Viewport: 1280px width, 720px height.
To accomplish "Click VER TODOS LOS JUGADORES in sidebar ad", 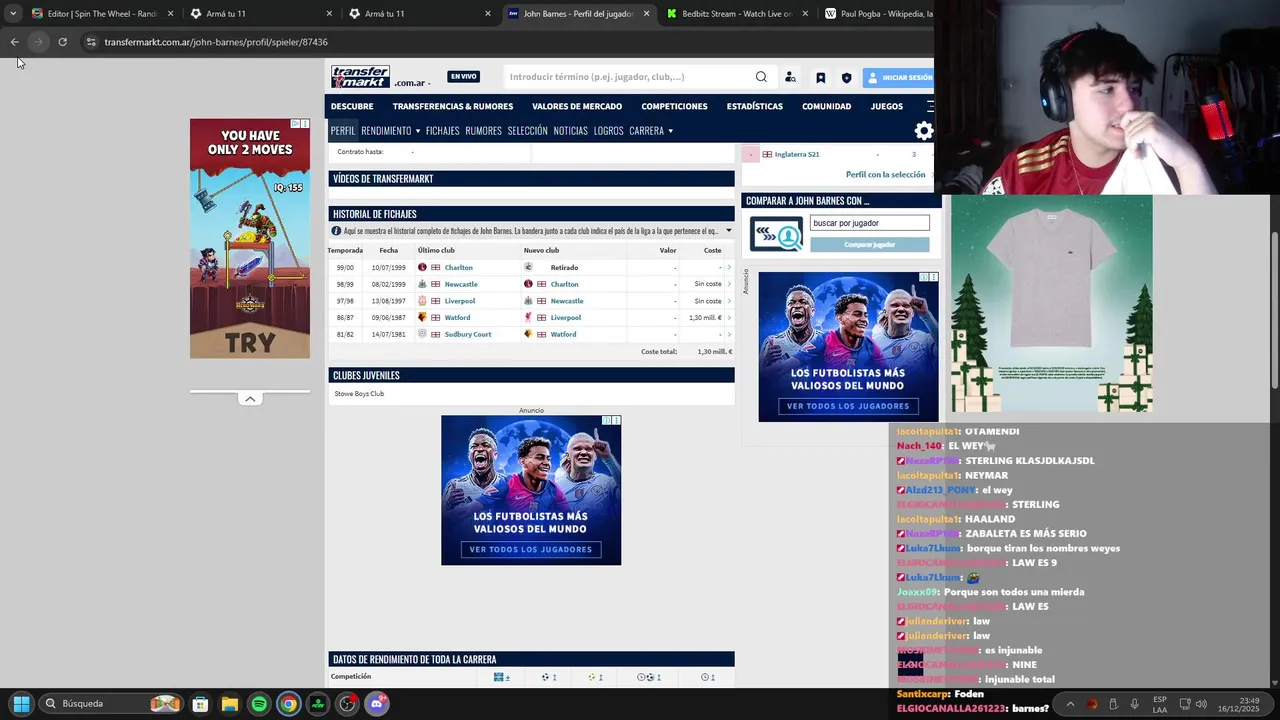I will [x=848, y=406].
